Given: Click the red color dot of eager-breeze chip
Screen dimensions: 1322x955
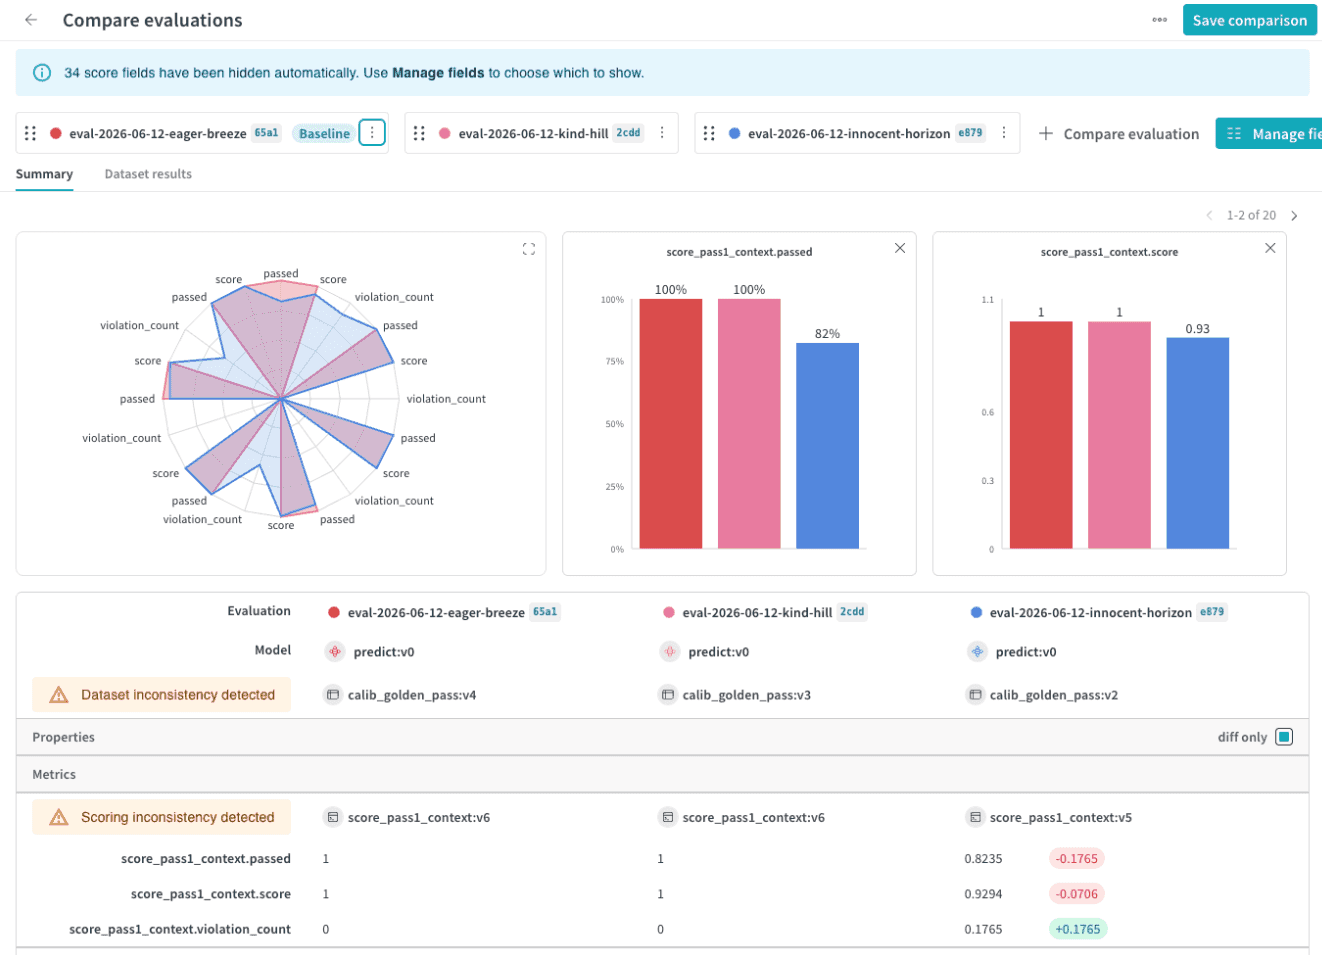Looking at the screenshot, I should click(x=56, y=133).
